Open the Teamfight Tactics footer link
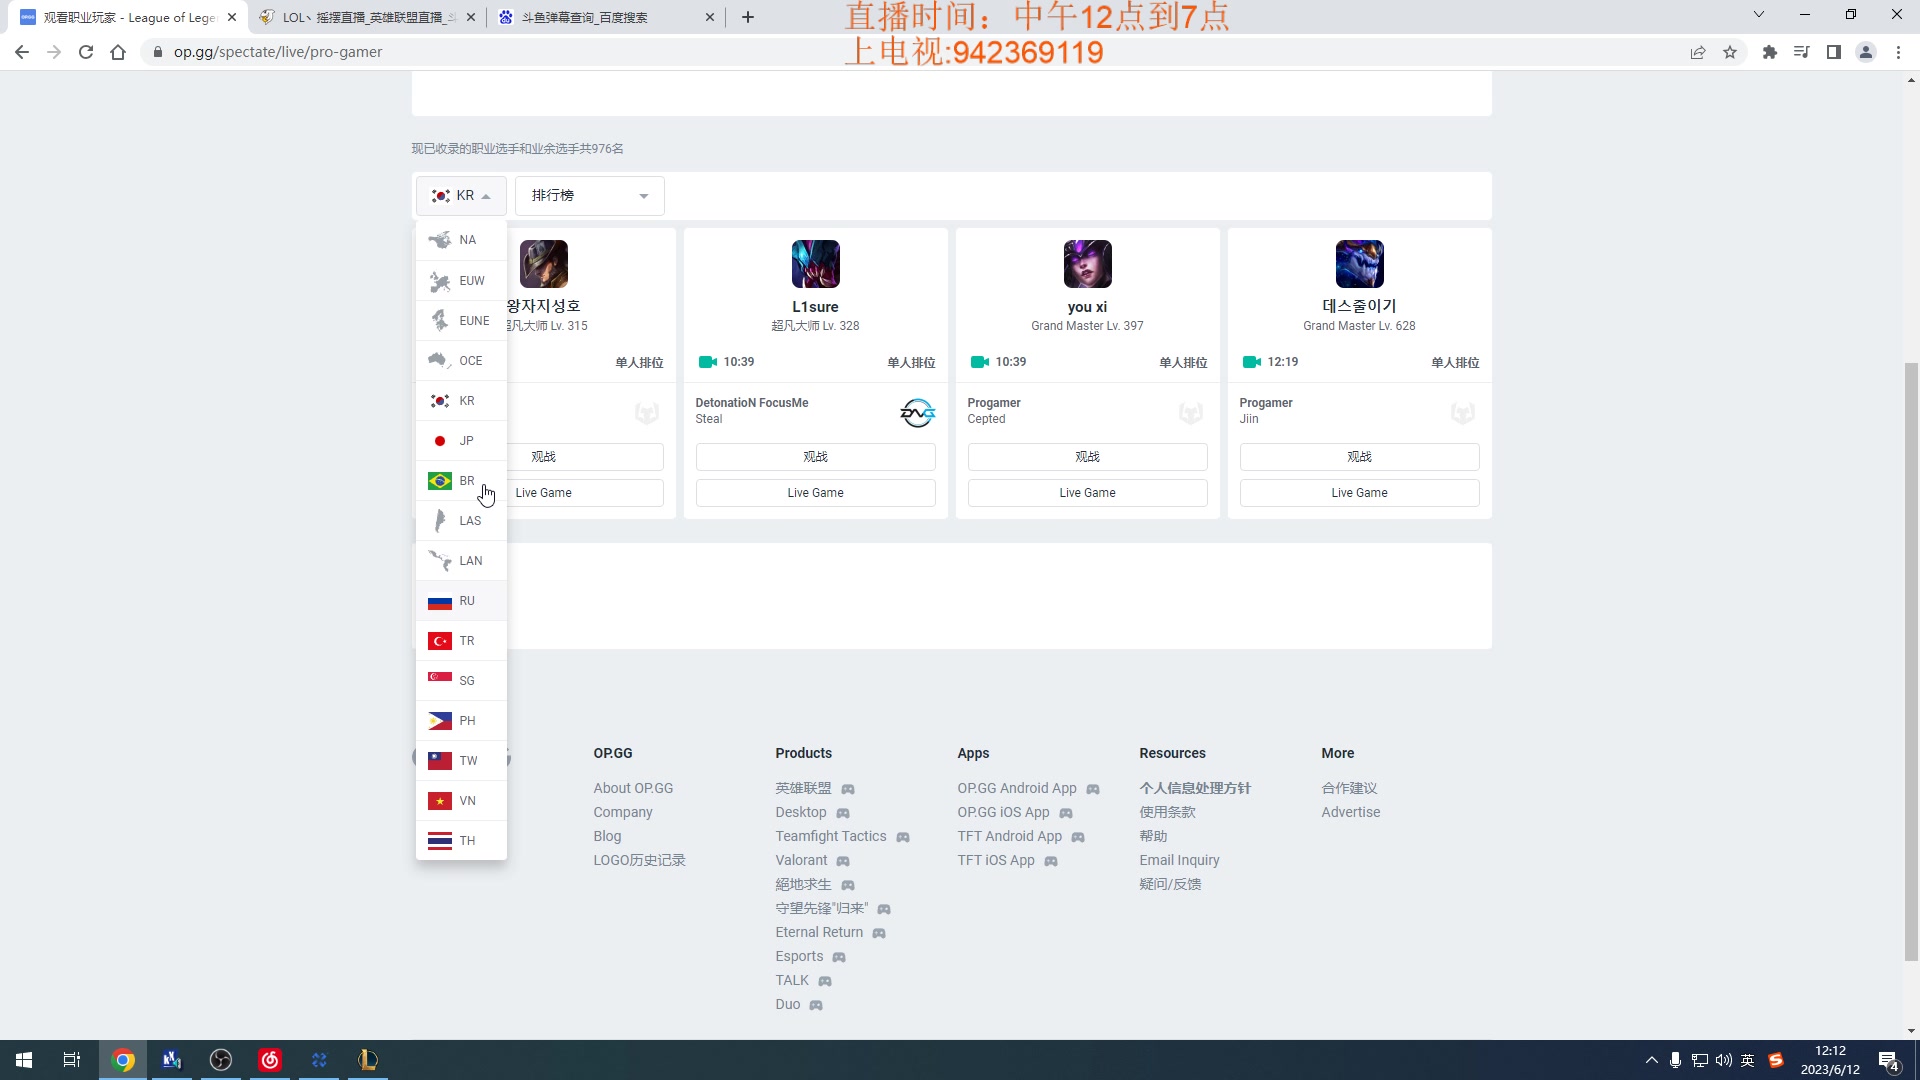Screen dimensions: 1920x1080 coord(830,836)
